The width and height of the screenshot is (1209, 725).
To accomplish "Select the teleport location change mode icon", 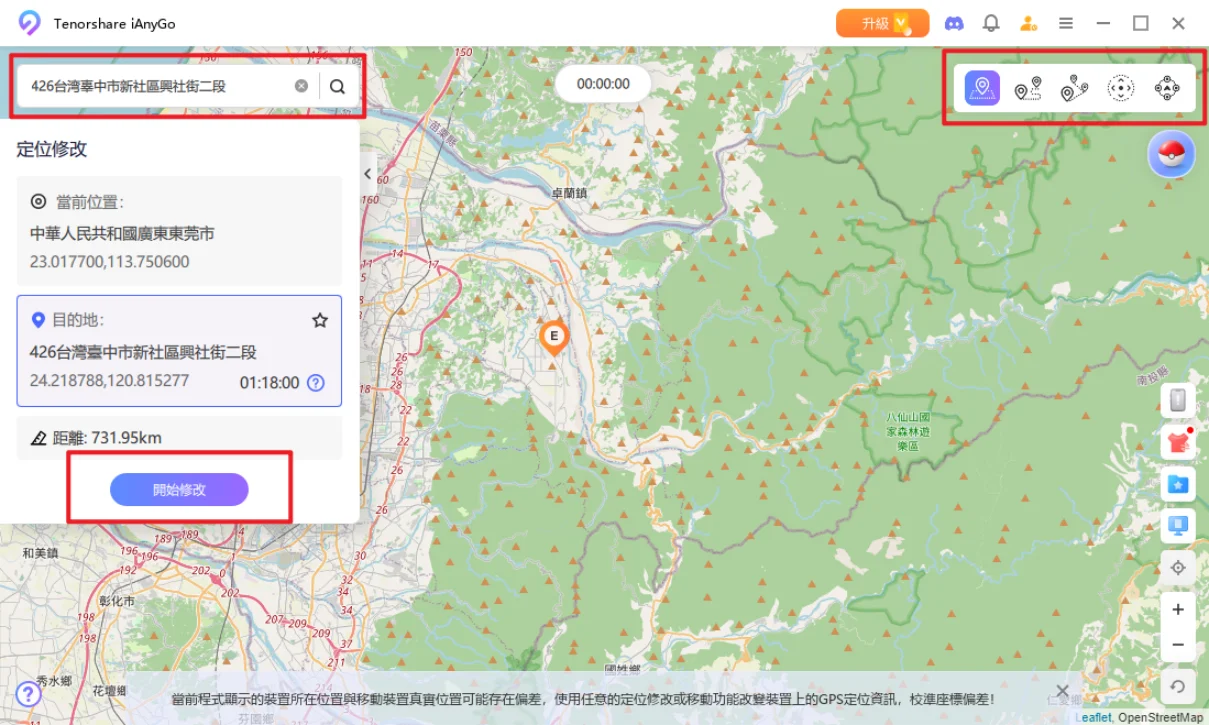I will coord(982,88).
